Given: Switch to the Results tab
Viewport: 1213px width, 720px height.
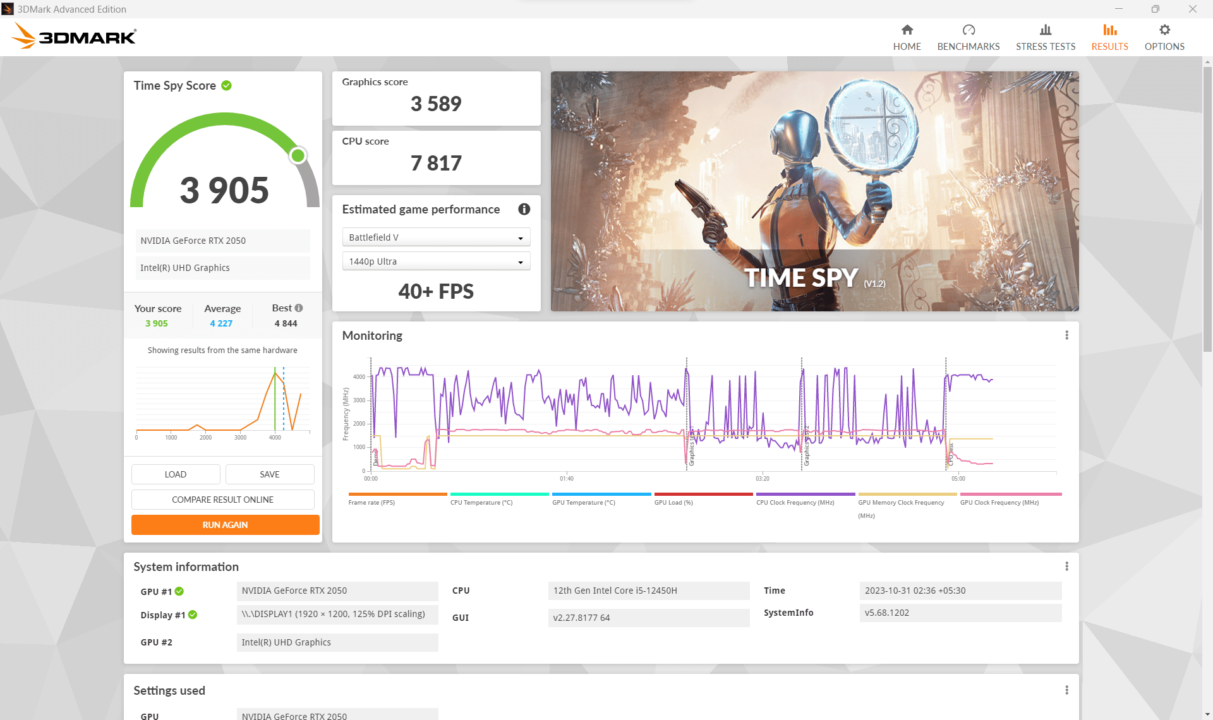Looking at the screenshot, I should point(1109,37).
